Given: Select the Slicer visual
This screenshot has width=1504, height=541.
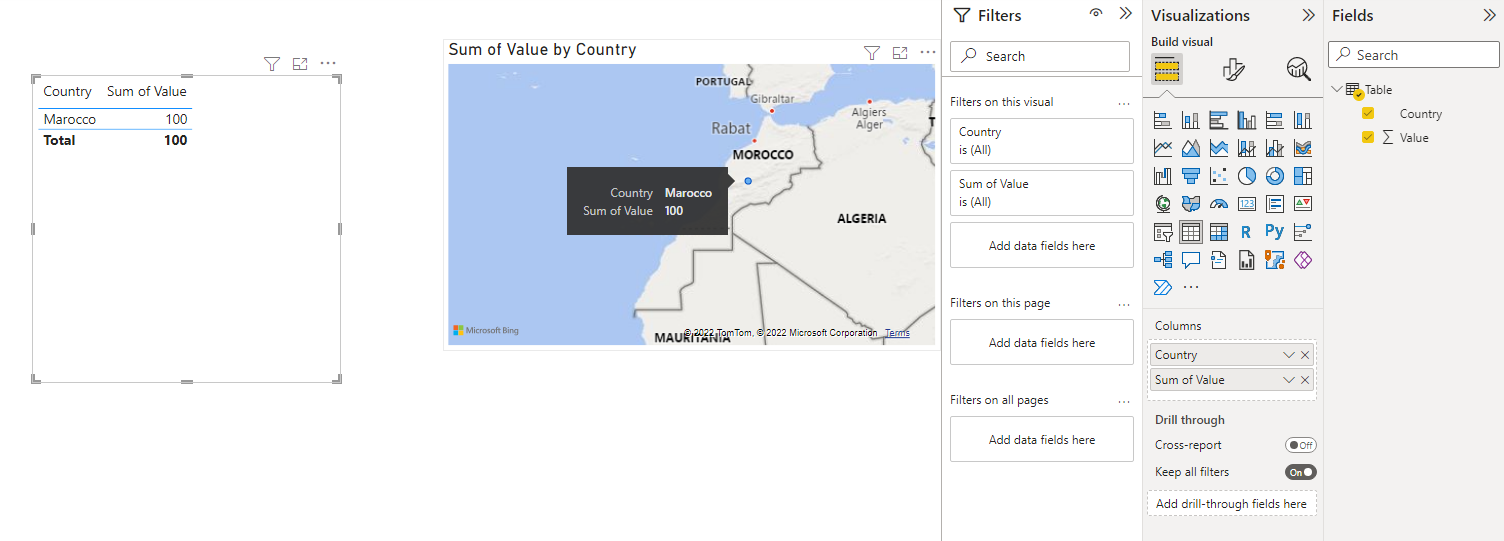Looking at the screenshot, I should [x=1162, y=232].
